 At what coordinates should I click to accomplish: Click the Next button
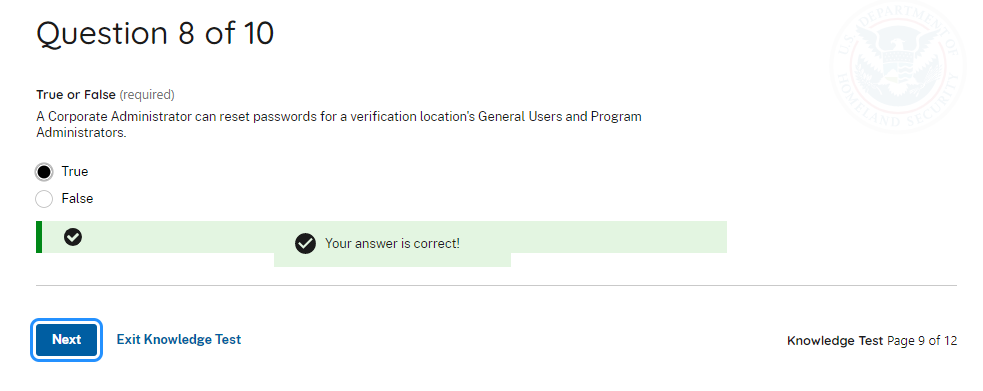66,340
